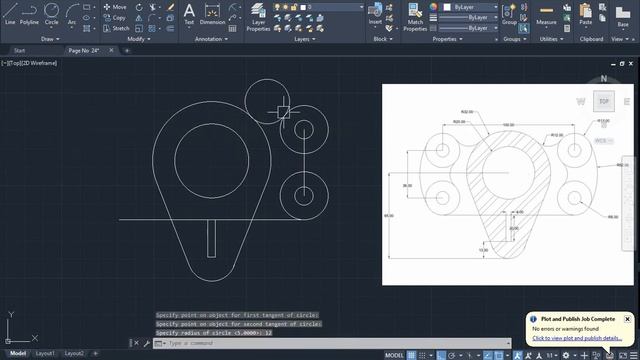Toggle 2D object snap
640x360 pixels.
tap(499, 355)
